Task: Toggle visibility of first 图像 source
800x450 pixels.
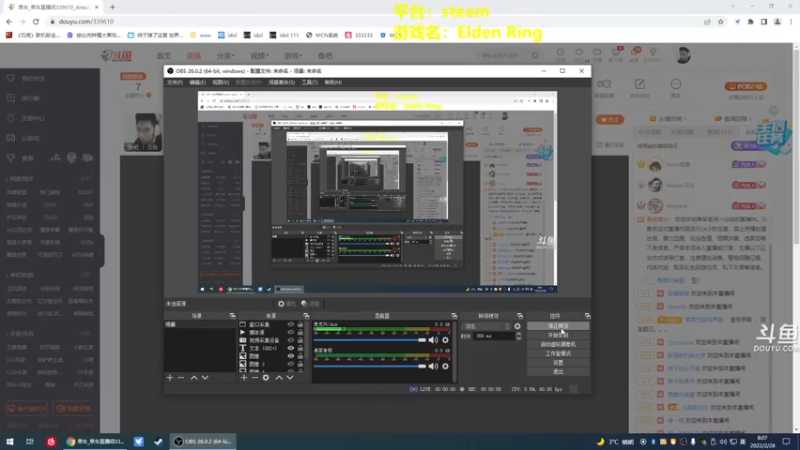Action: 290,356
